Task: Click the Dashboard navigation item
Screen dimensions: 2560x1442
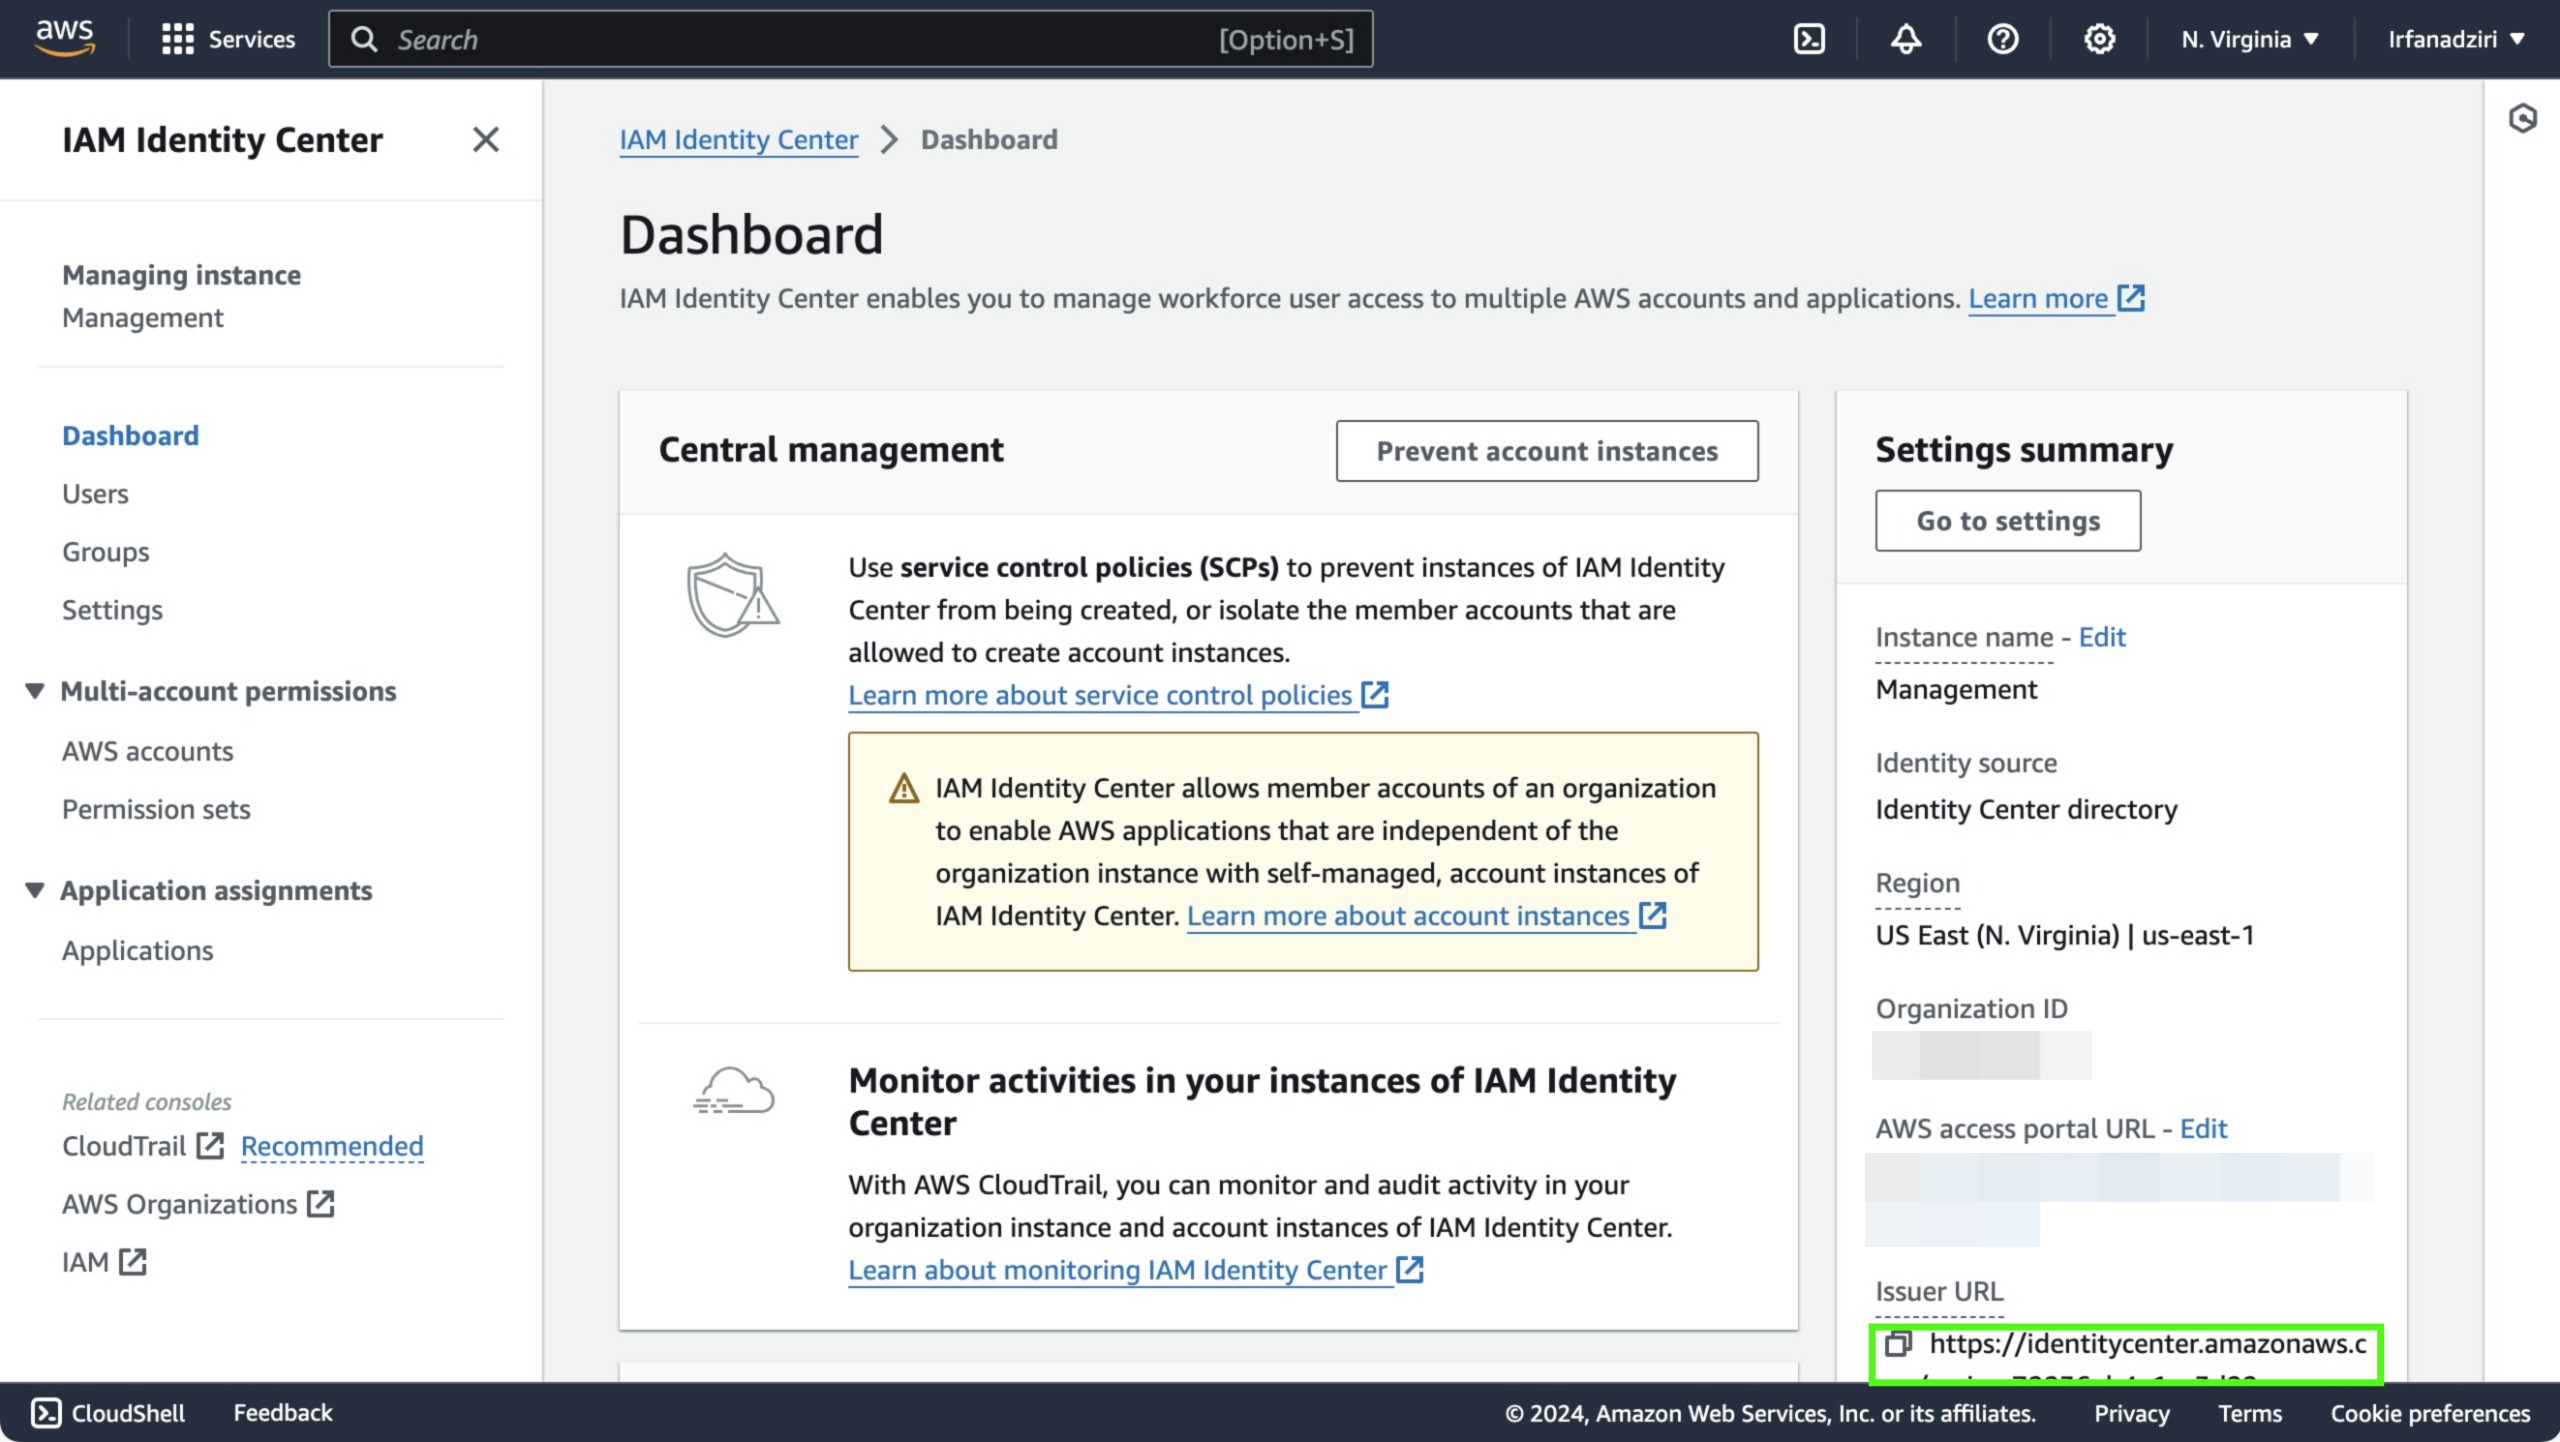Action: click(x=130, y=433)
